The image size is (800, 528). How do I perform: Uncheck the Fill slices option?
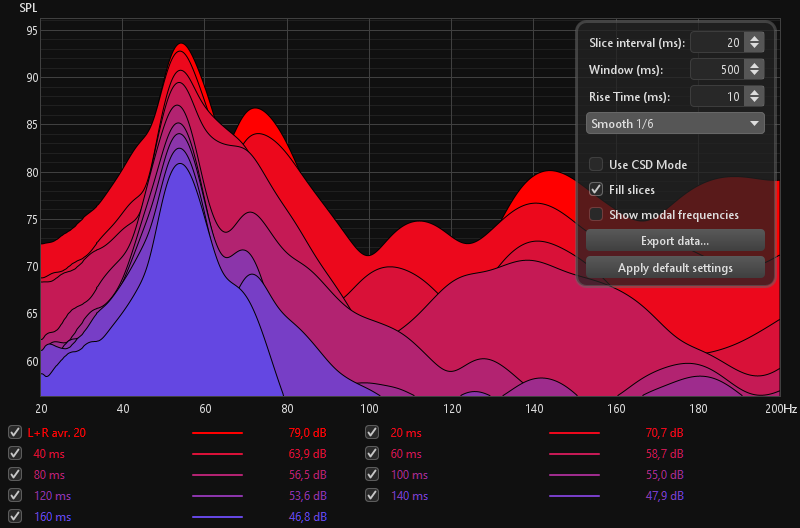point(596,190)
